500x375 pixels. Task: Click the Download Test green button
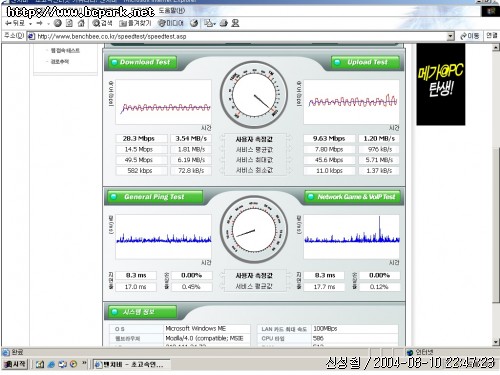tap(142, 62)
